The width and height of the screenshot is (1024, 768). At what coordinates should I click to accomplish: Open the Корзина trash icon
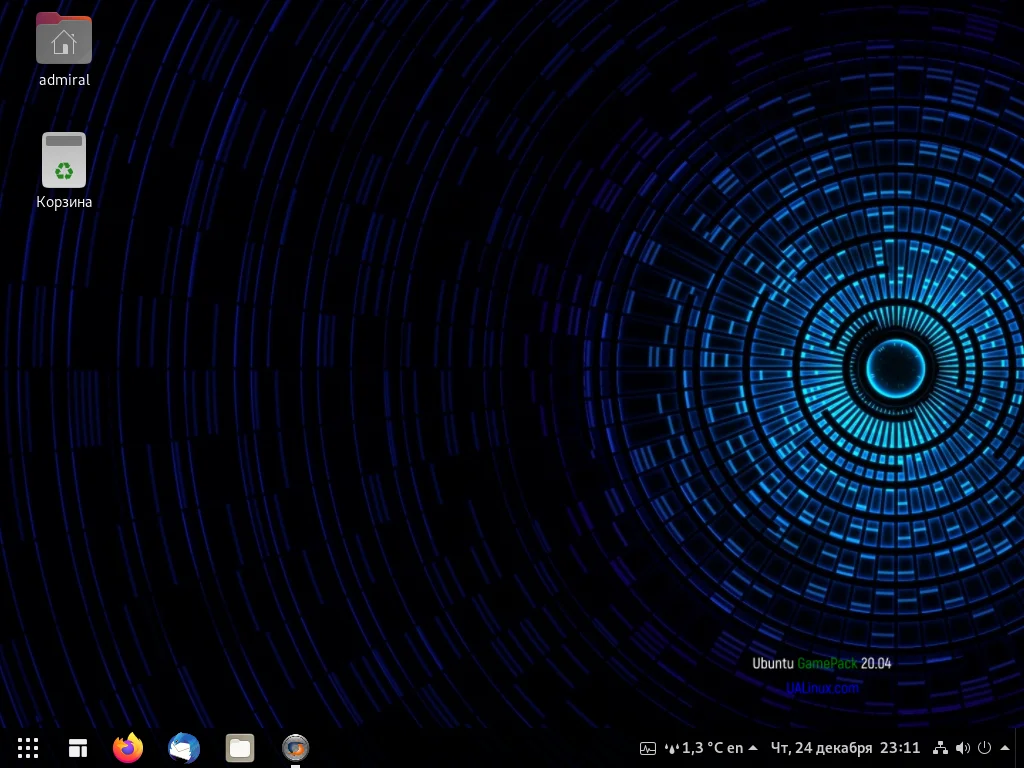coord(64,160)
